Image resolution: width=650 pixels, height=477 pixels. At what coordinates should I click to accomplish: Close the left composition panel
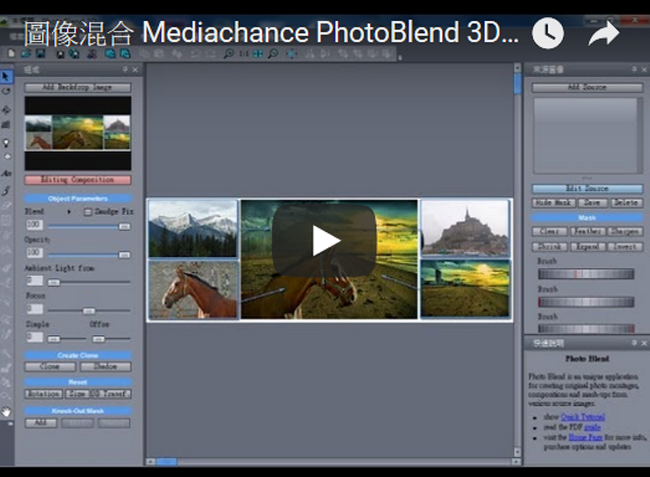pos(135,70)
